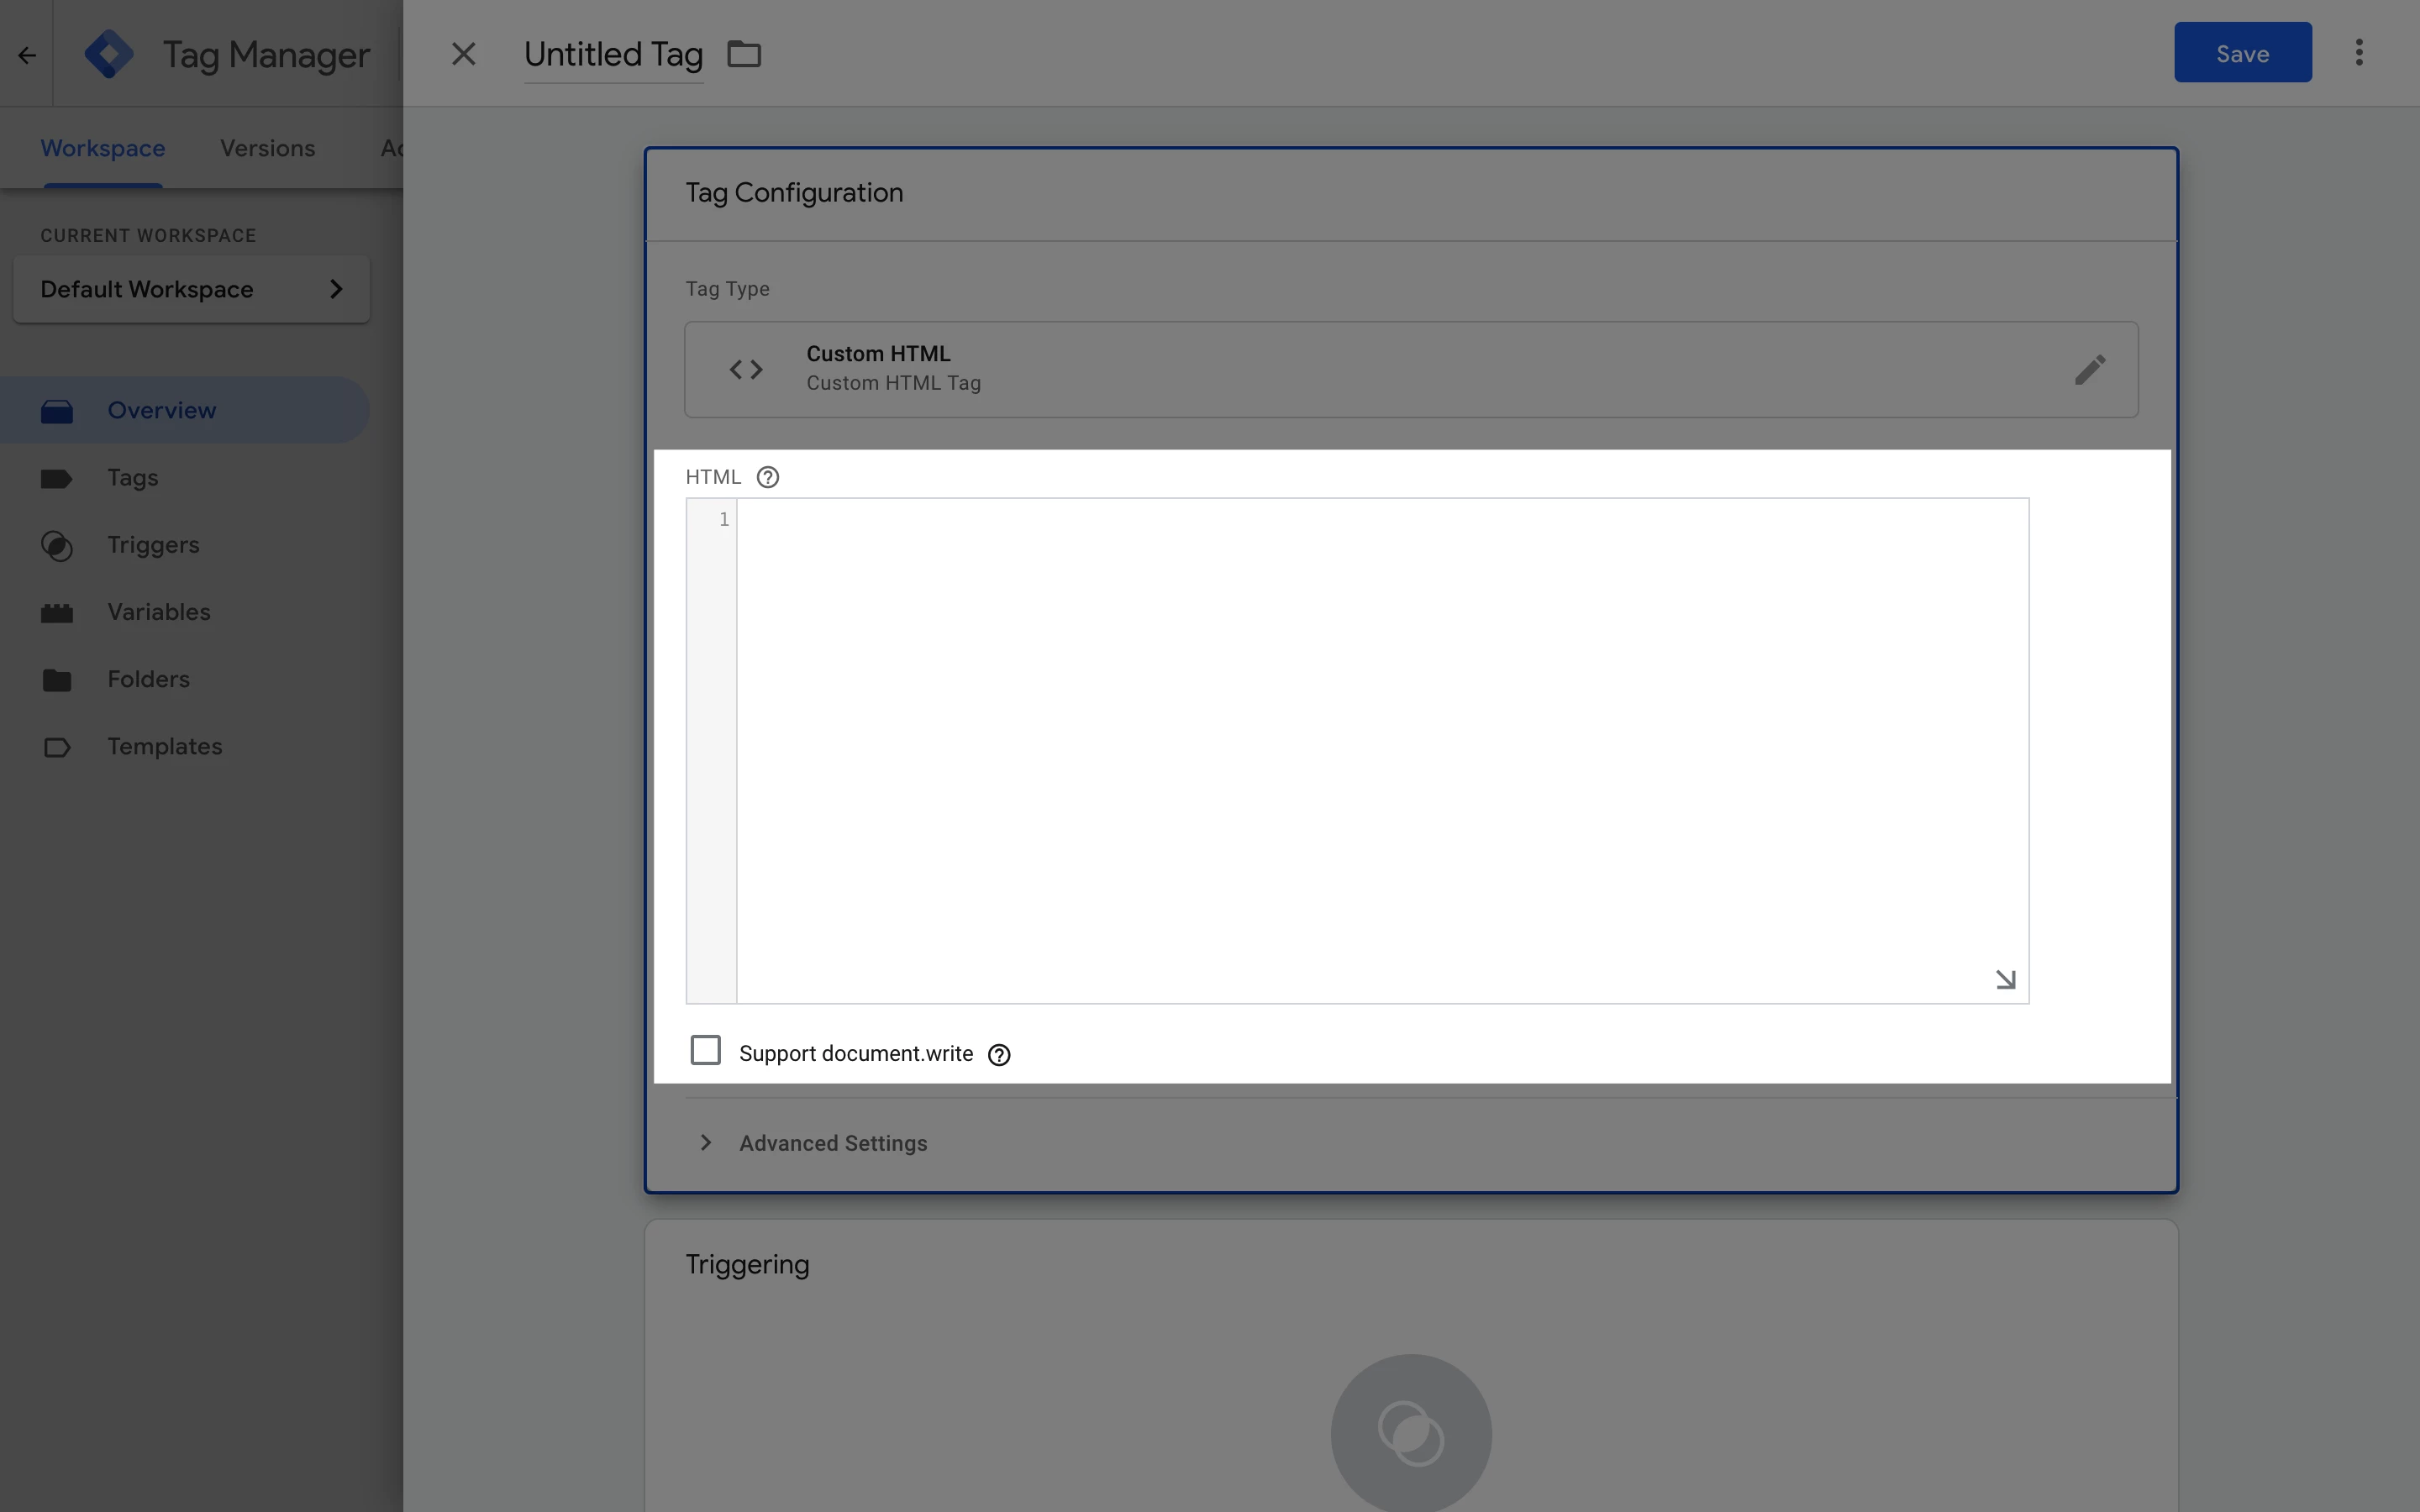The width and height of the screenshot is (2420, 1512).
Task: Click the pencil icon to edit tag type
Action: pyautogui.click(x=2089, y=370)
